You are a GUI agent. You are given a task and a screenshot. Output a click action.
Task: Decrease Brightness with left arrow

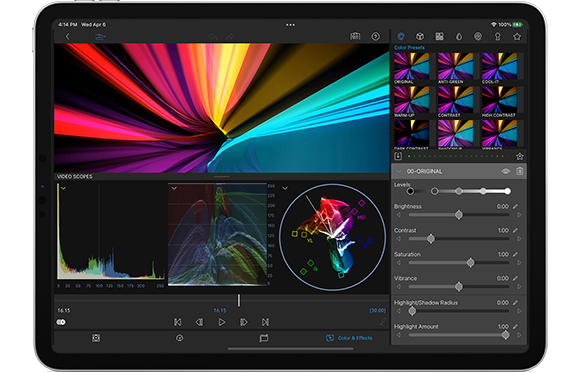tap(399, 215)
